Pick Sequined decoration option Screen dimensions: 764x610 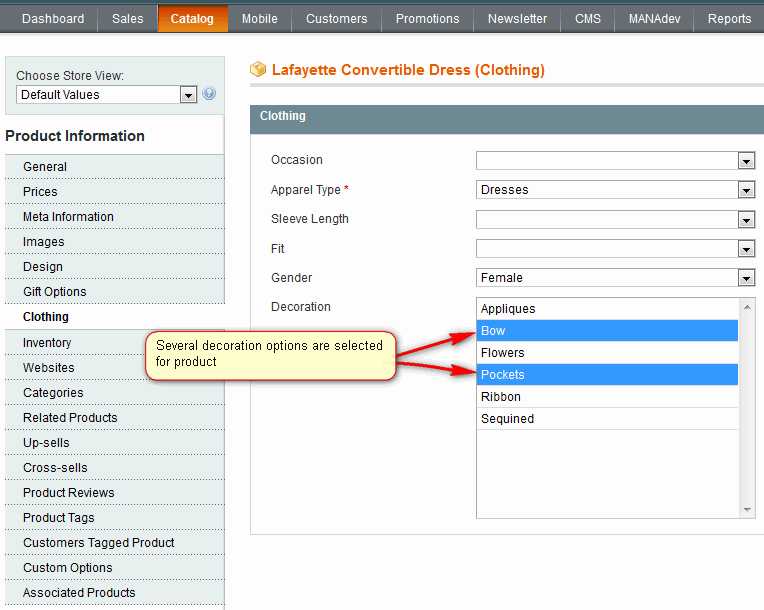[607, 419]
